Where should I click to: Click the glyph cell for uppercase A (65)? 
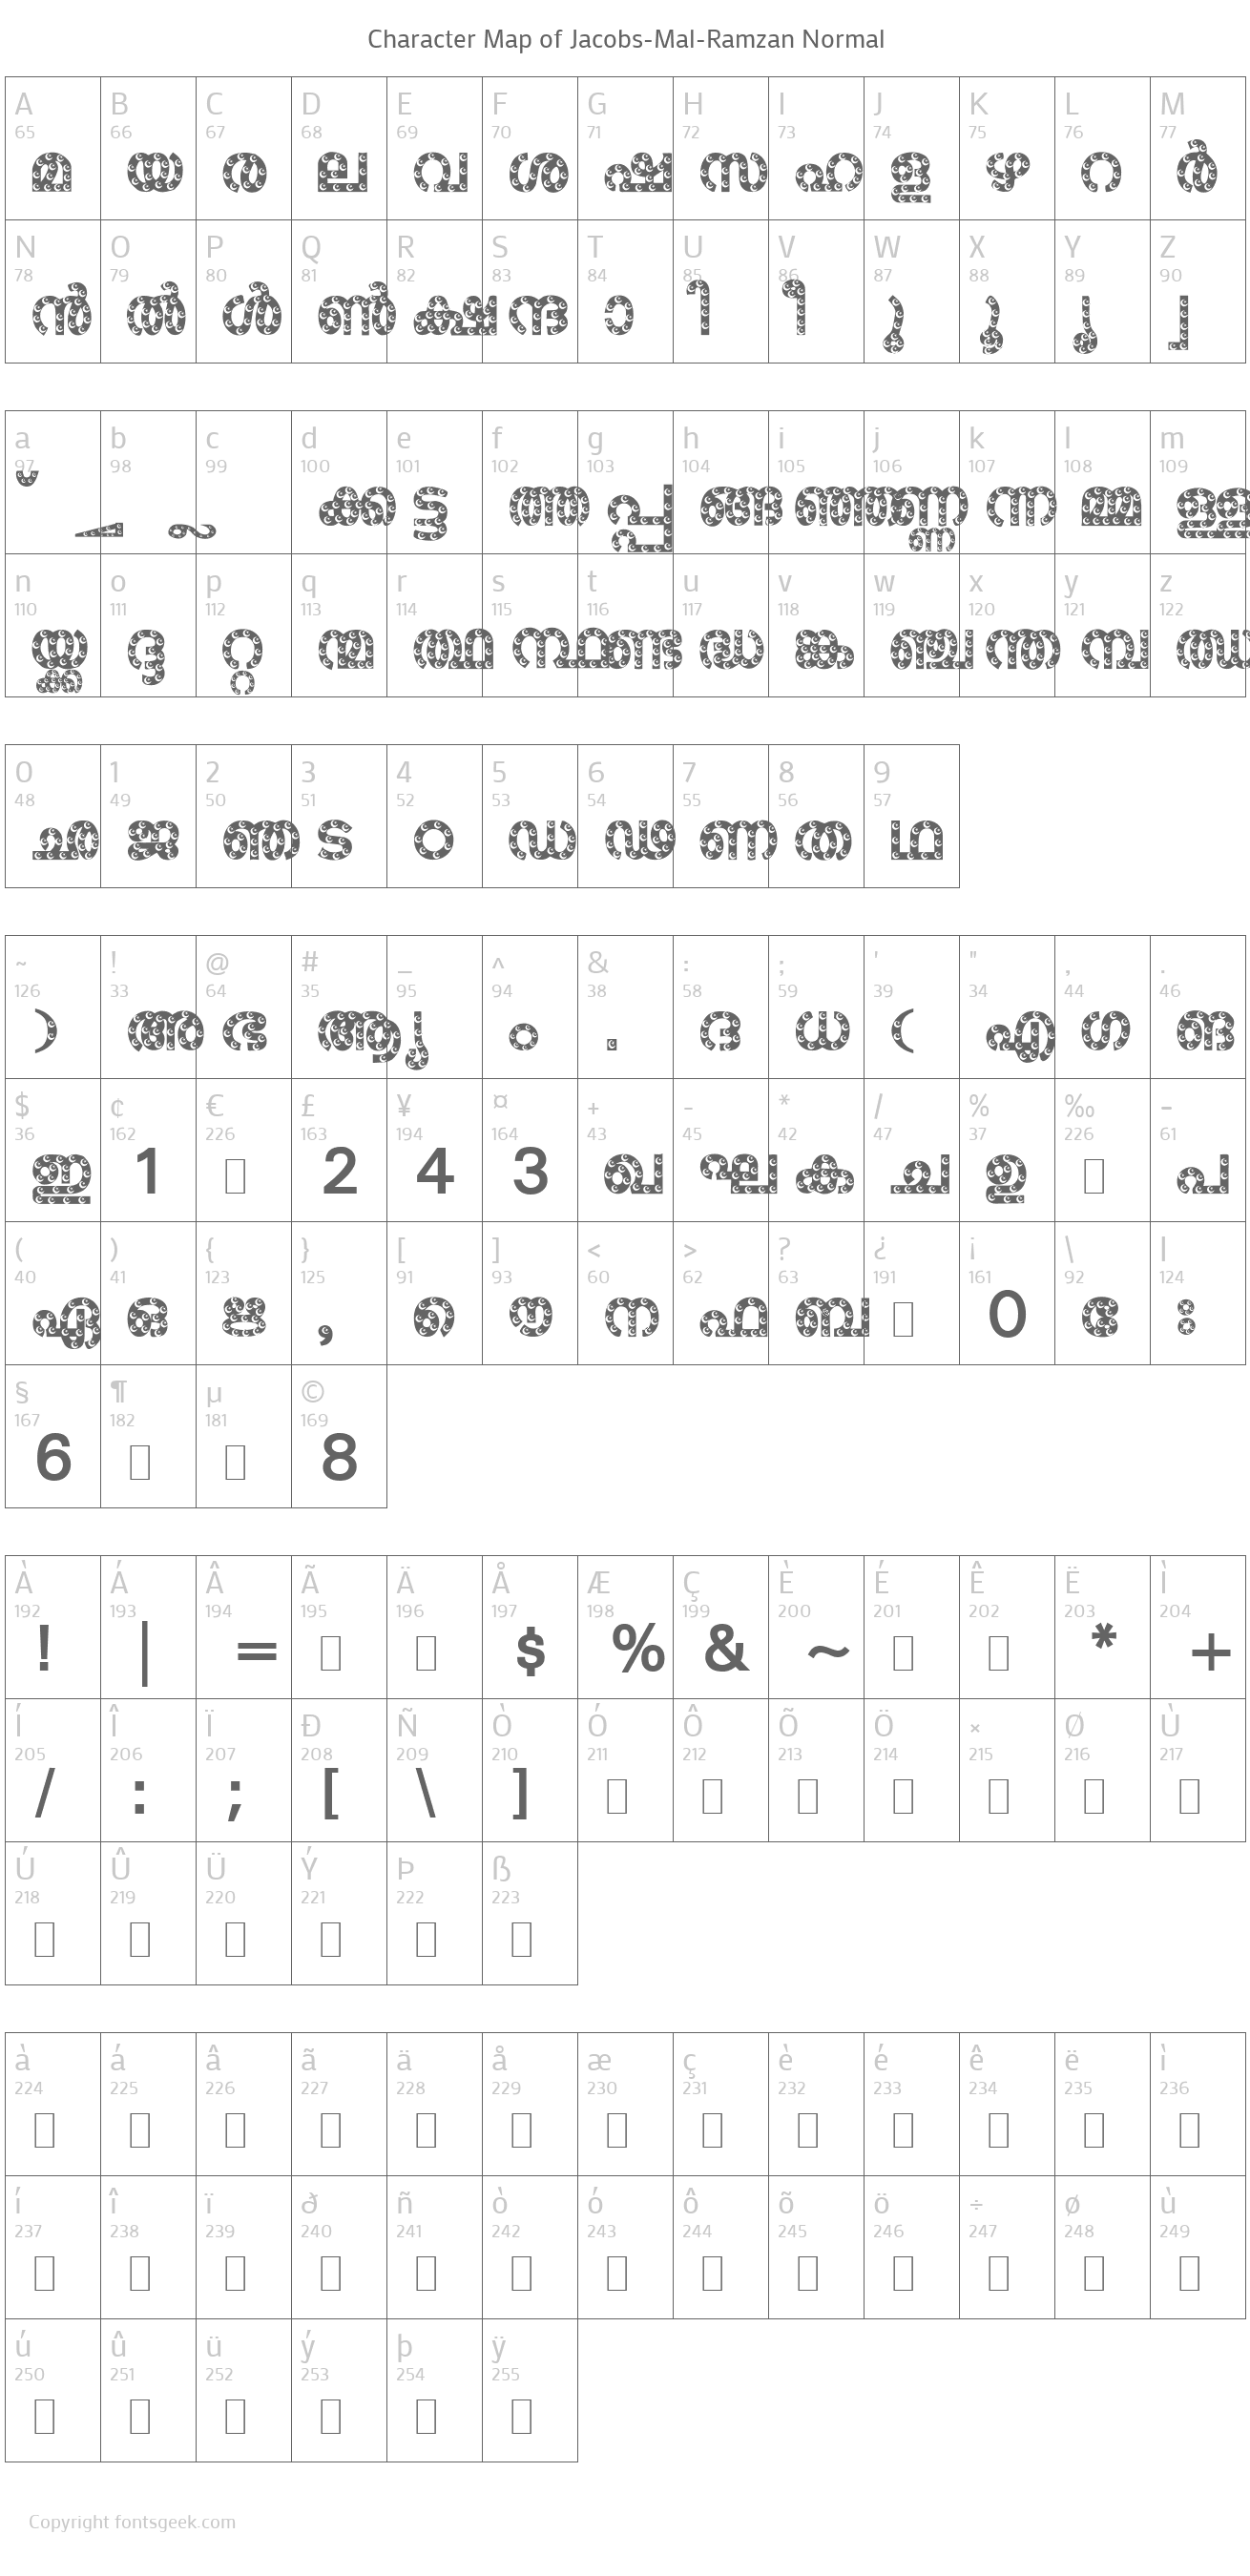[x=53, y=149]
